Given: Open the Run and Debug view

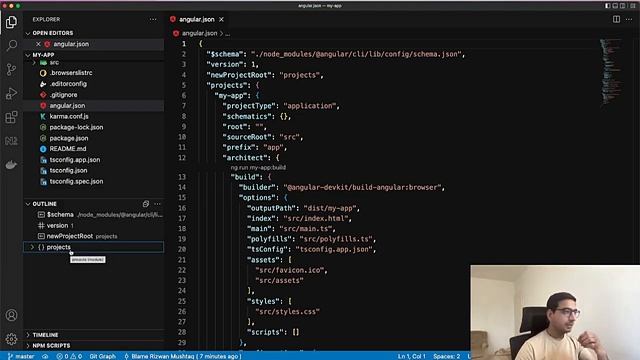Looking at the screenshot, I should point(11,93).
